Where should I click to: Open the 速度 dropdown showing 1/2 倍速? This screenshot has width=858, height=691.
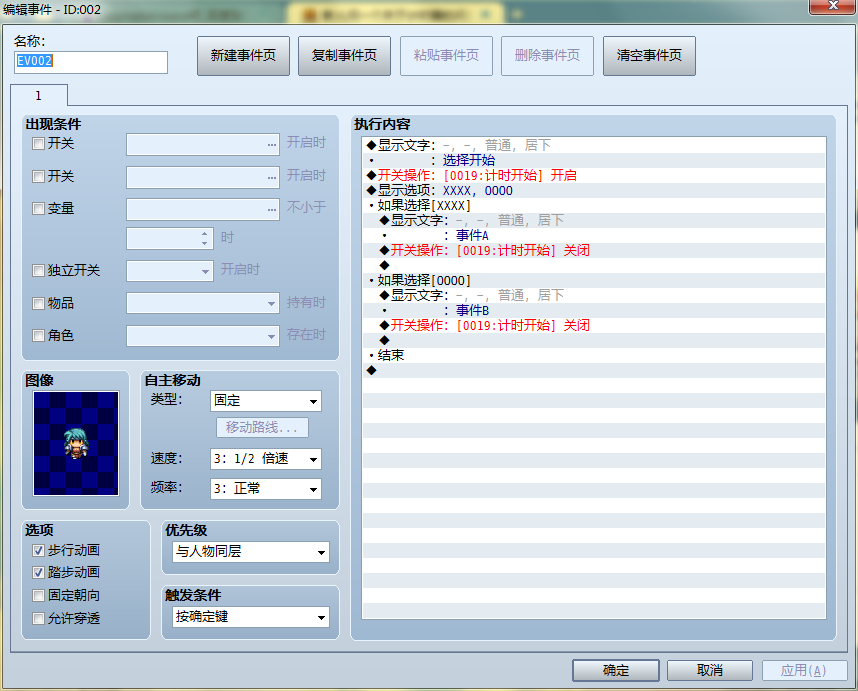click(x=266, y=459)
